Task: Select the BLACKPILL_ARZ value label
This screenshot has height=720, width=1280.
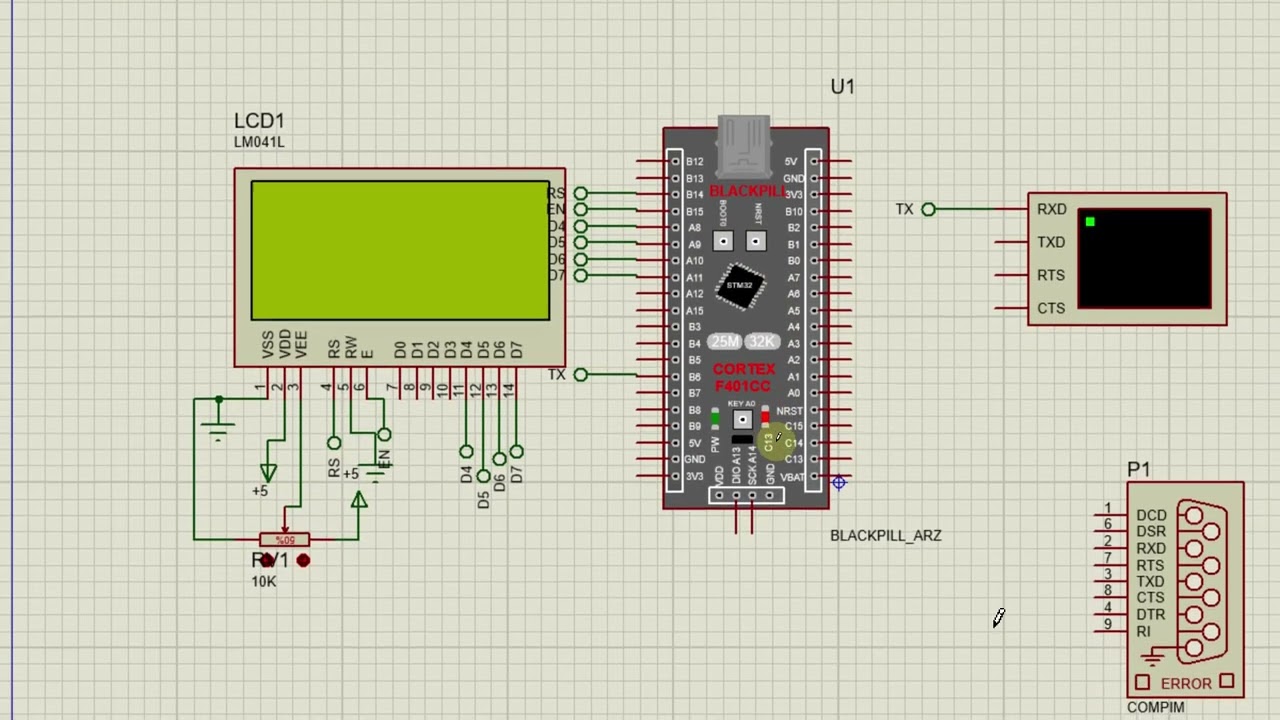Action: (x=886, y=535)
